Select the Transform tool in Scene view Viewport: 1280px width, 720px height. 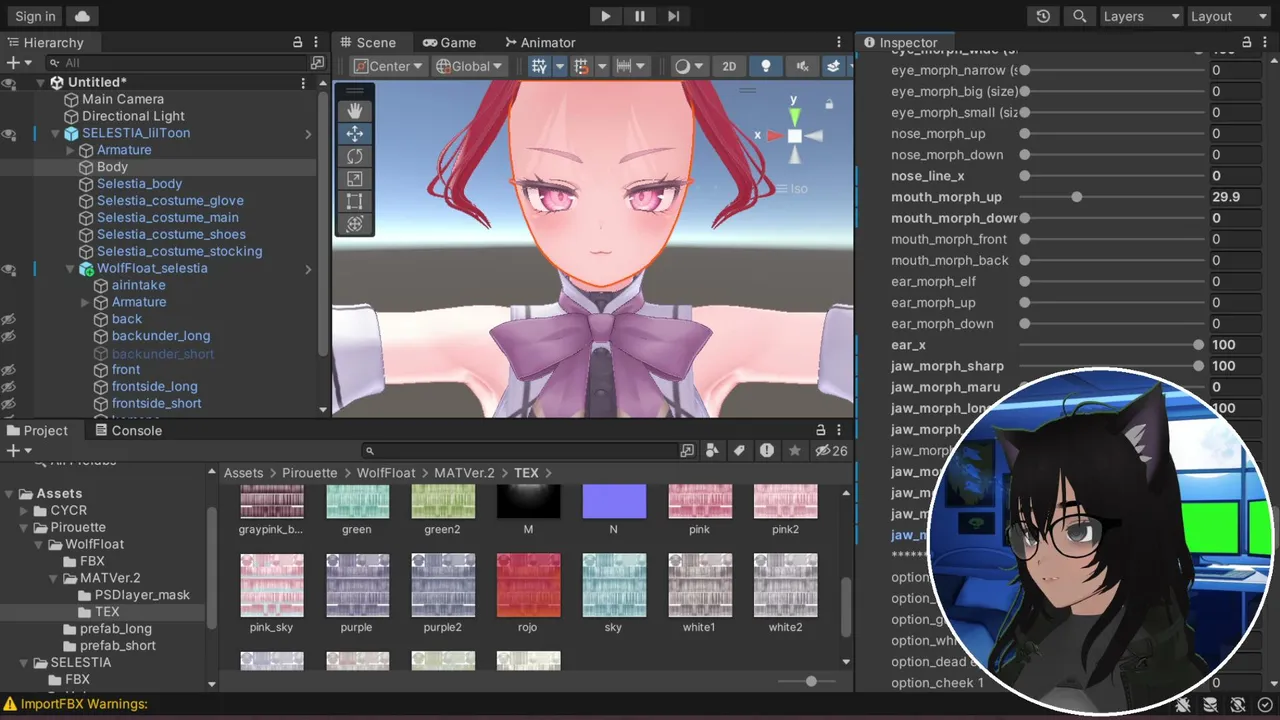(x=355, y=225)
